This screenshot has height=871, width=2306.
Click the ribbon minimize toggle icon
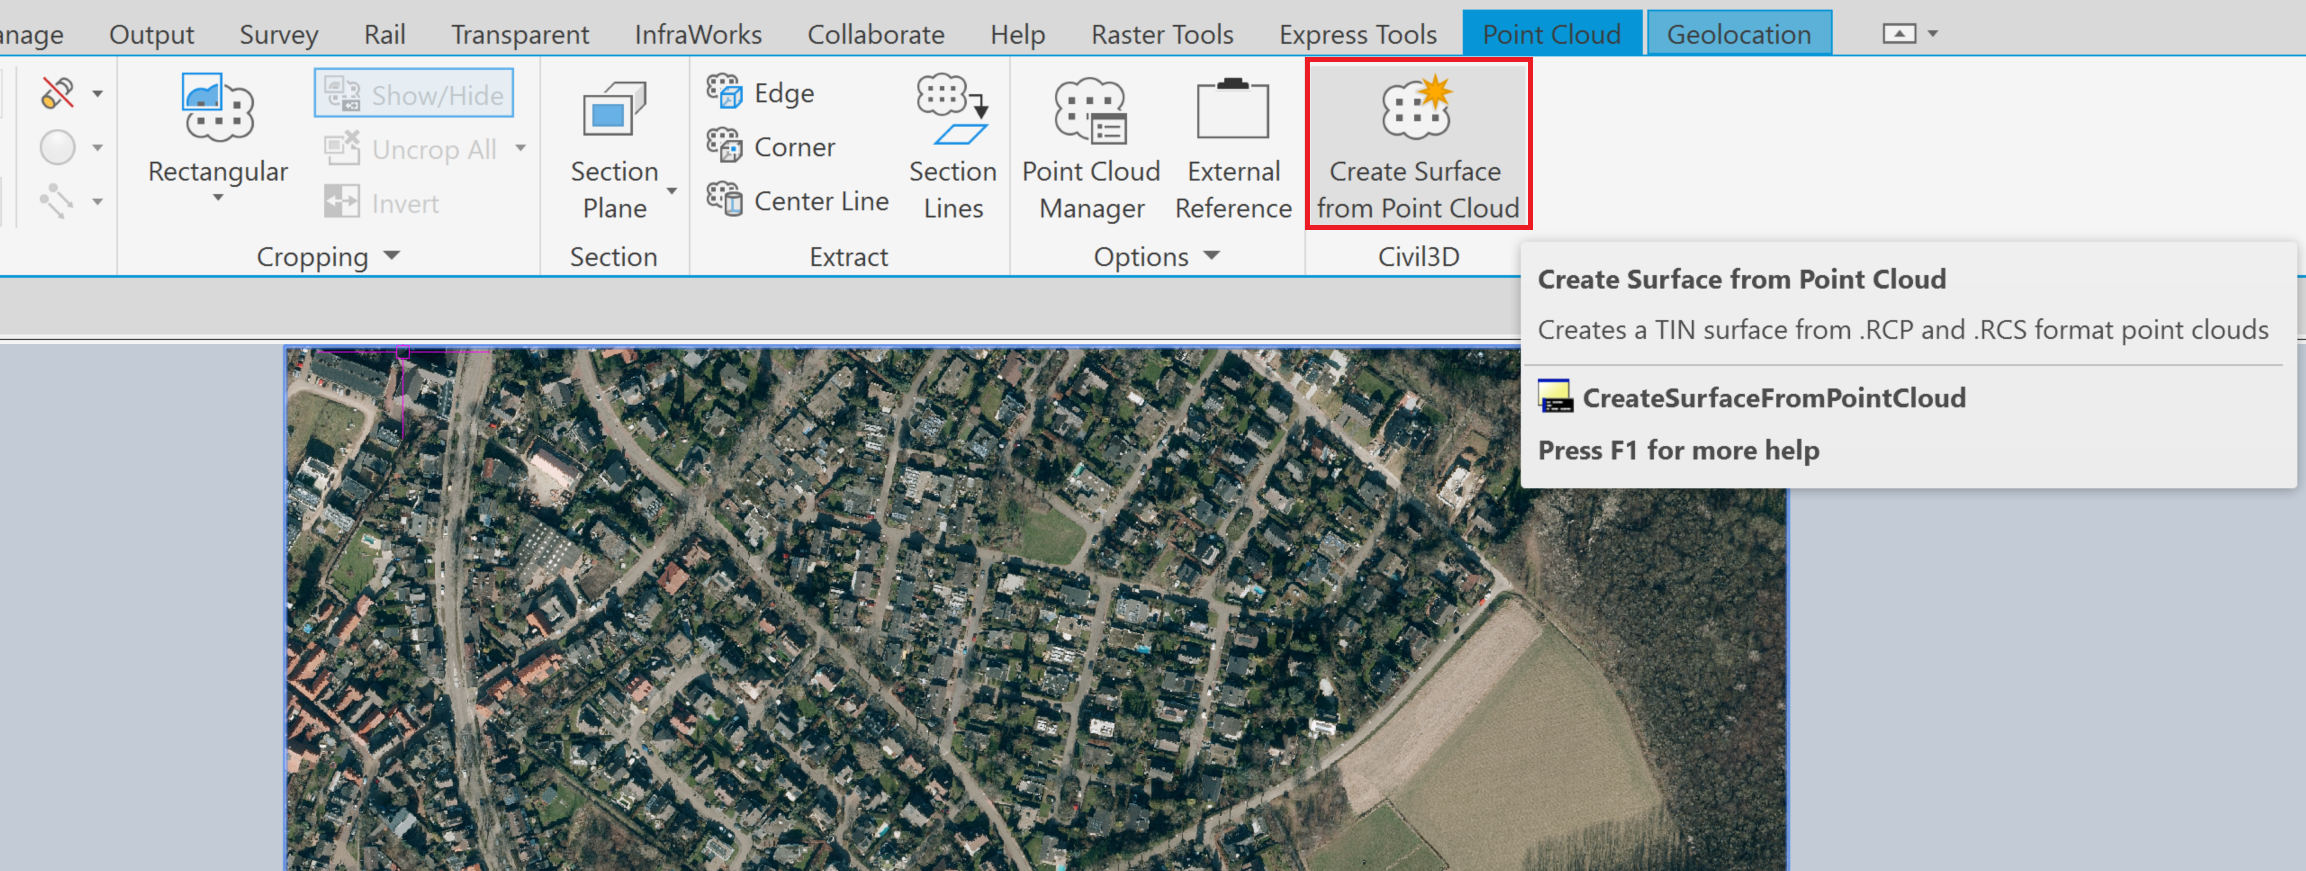(x=1899, y=33)
